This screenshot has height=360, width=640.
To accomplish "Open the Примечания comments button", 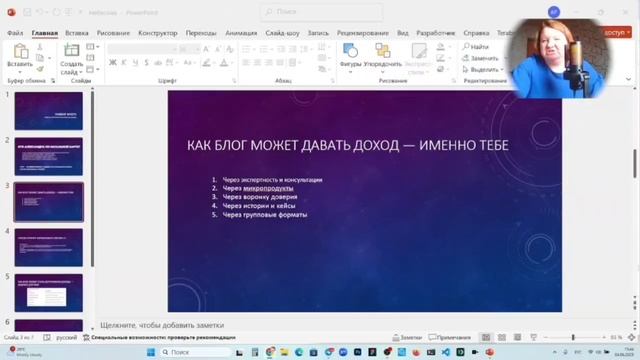I will pyautogui.click(x=449, y=338).
